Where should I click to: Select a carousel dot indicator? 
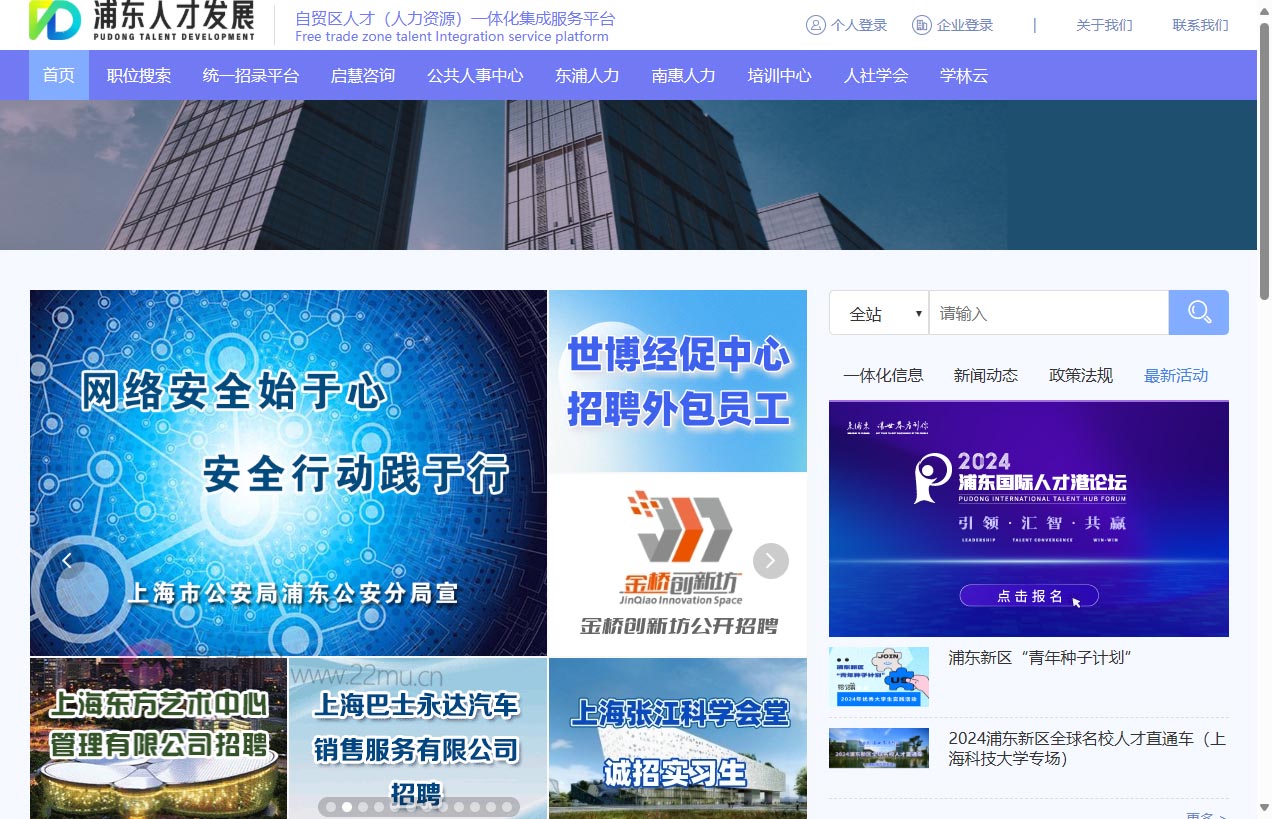[x=346, y=806]
